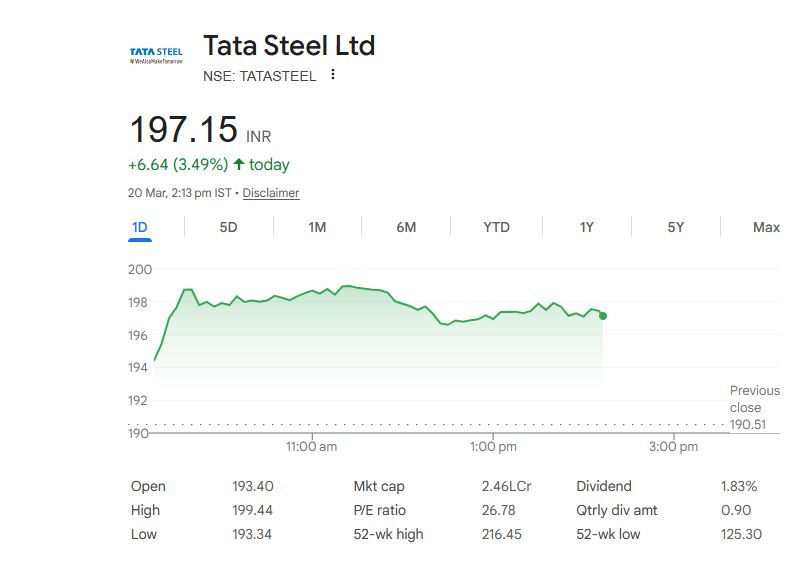Open the three-dot more options menu
794x578 pixels.
[333, 75]
